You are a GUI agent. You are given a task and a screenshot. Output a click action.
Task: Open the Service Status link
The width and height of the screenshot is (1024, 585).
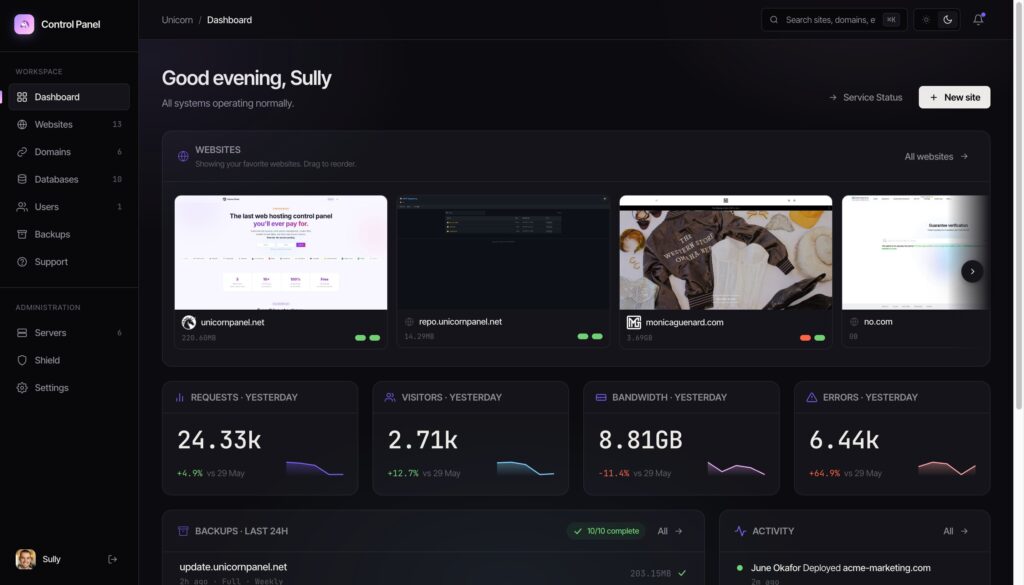tap(865, 97)
